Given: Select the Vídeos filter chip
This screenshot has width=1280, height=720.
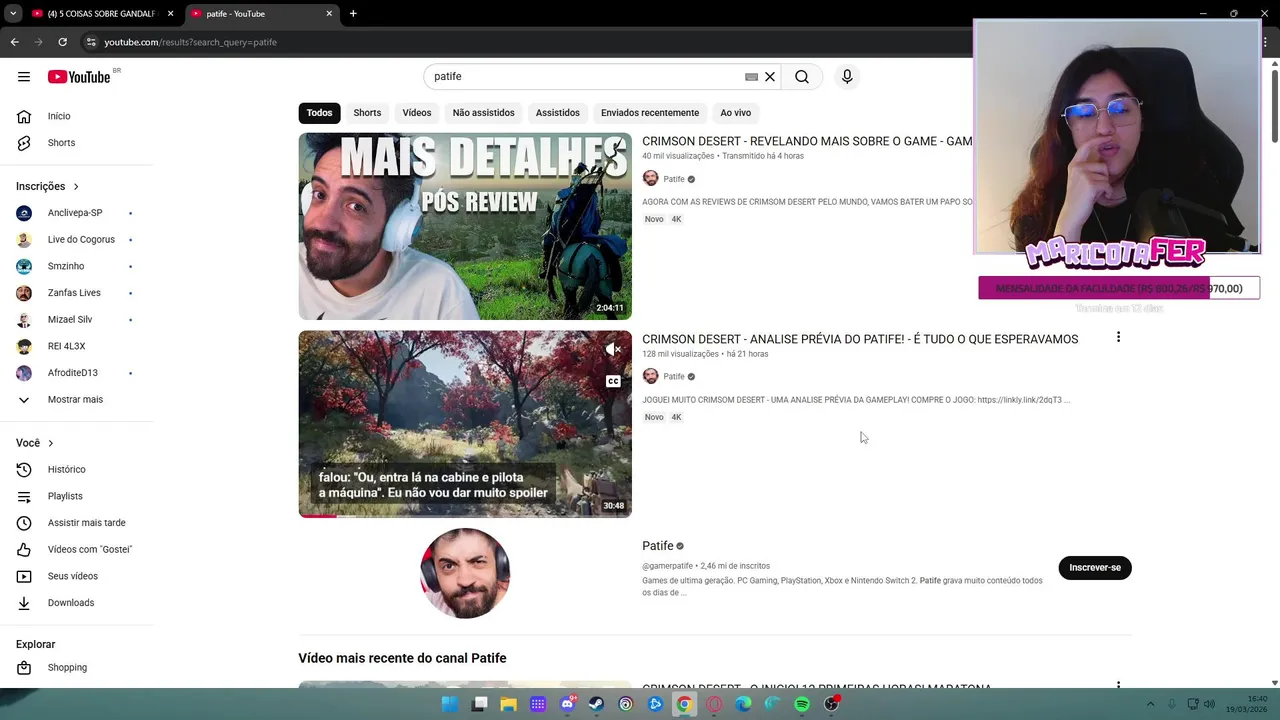Looking at the screenshot, I should [417, 113].
